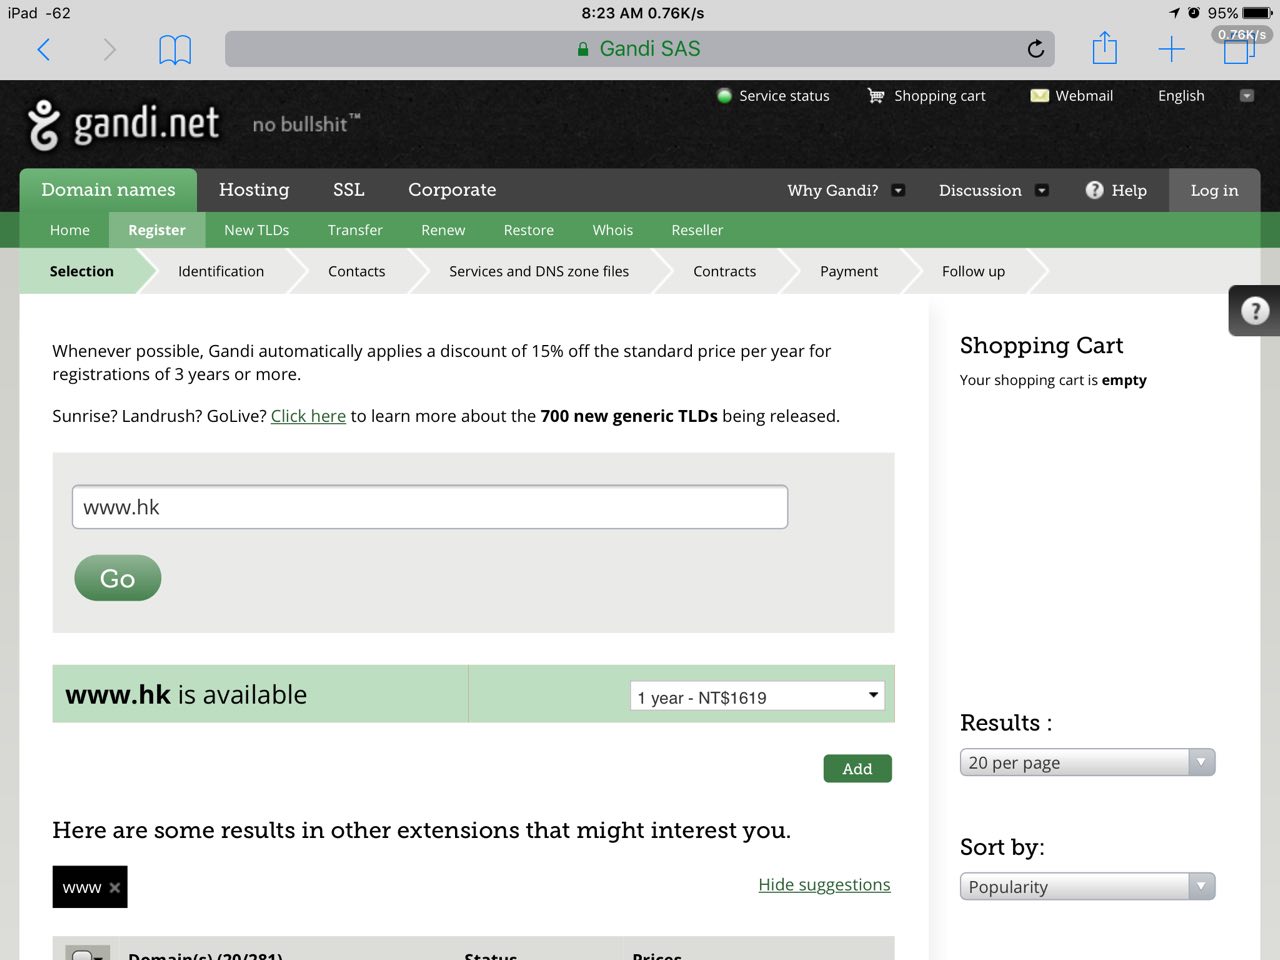Open the 1 year - NT$1619 dropdown
The width and height of the screenshot is (1280, 960).
[x=758, y=697]
